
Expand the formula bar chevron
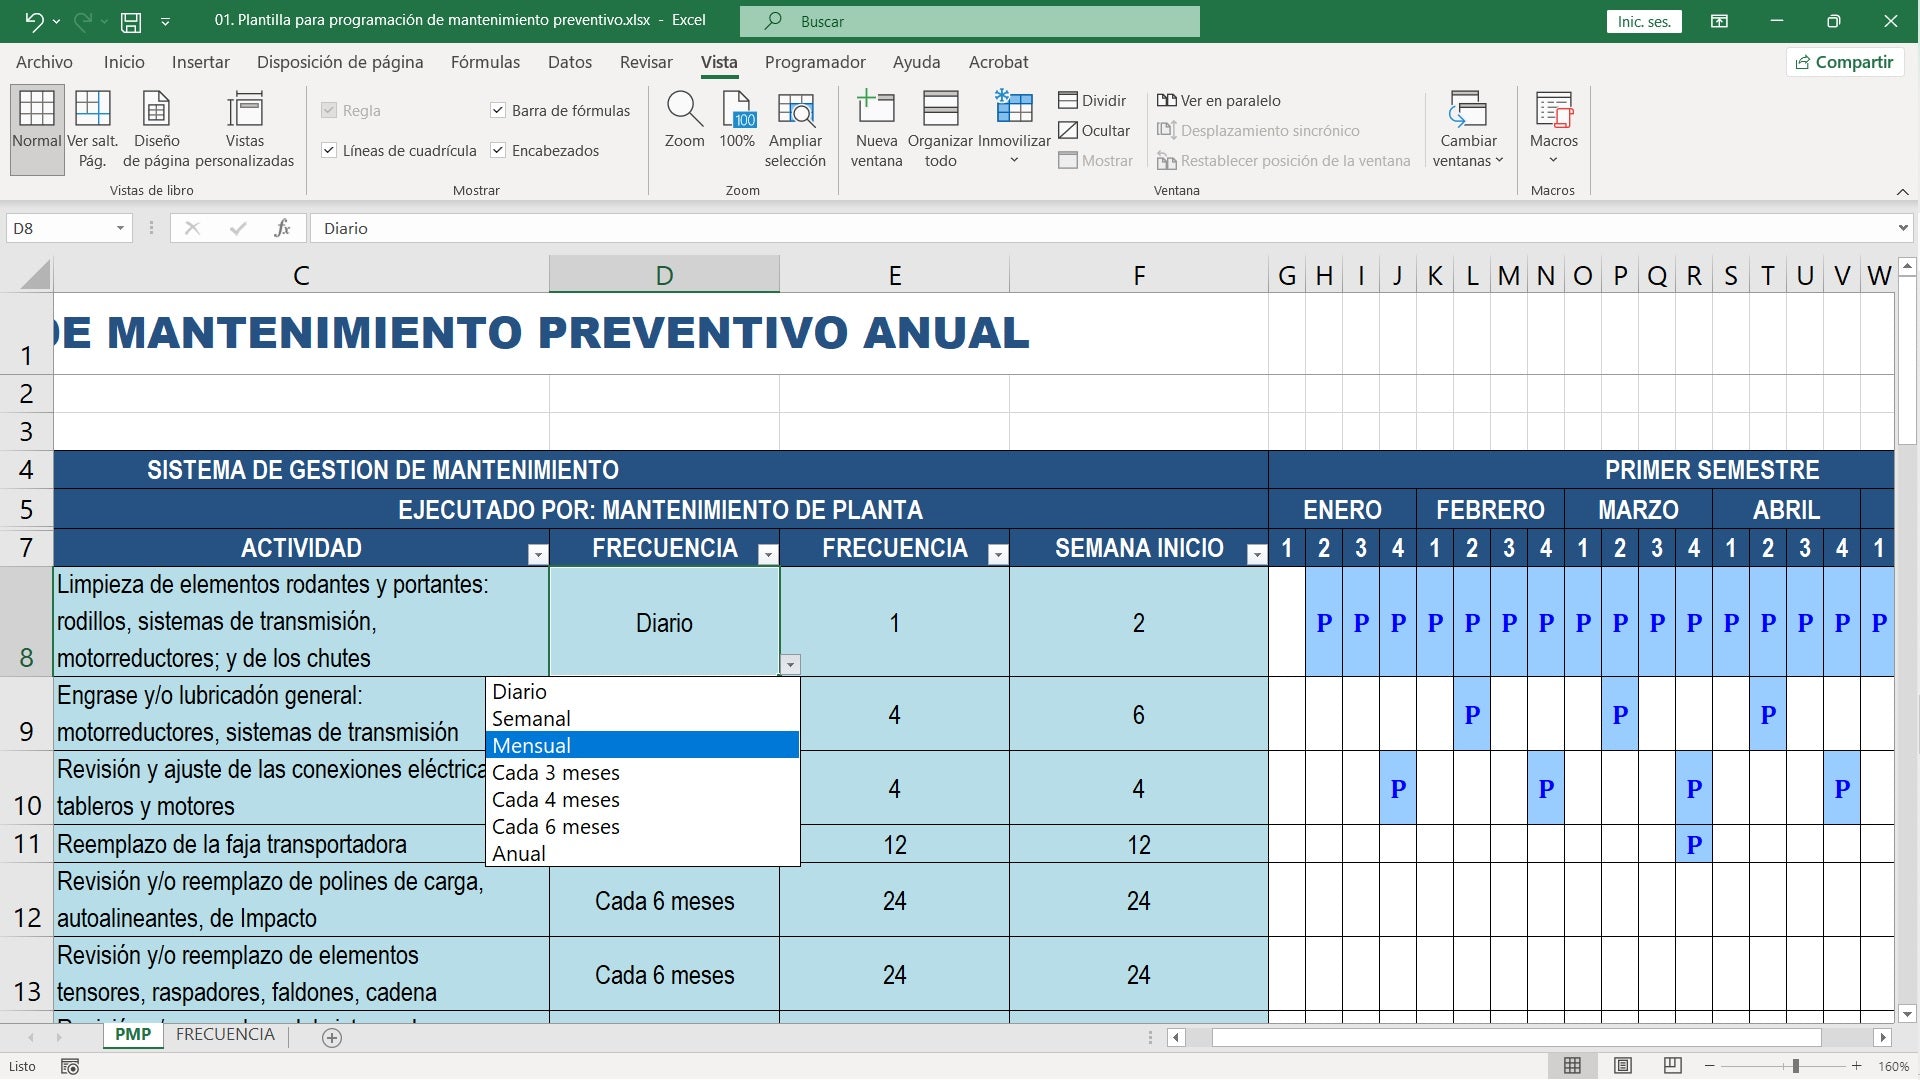click(x=1902, y=228)
